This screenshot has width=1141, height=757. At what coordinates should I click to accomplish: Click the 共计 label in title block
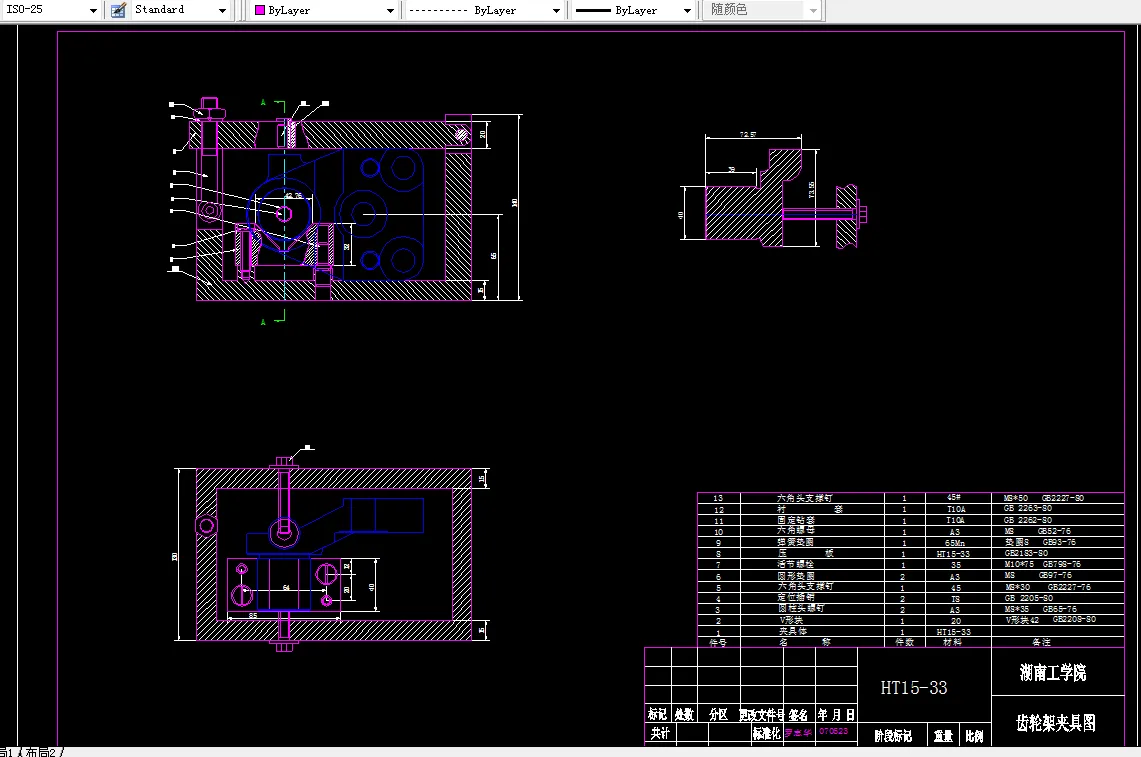[x=660, y=733]
